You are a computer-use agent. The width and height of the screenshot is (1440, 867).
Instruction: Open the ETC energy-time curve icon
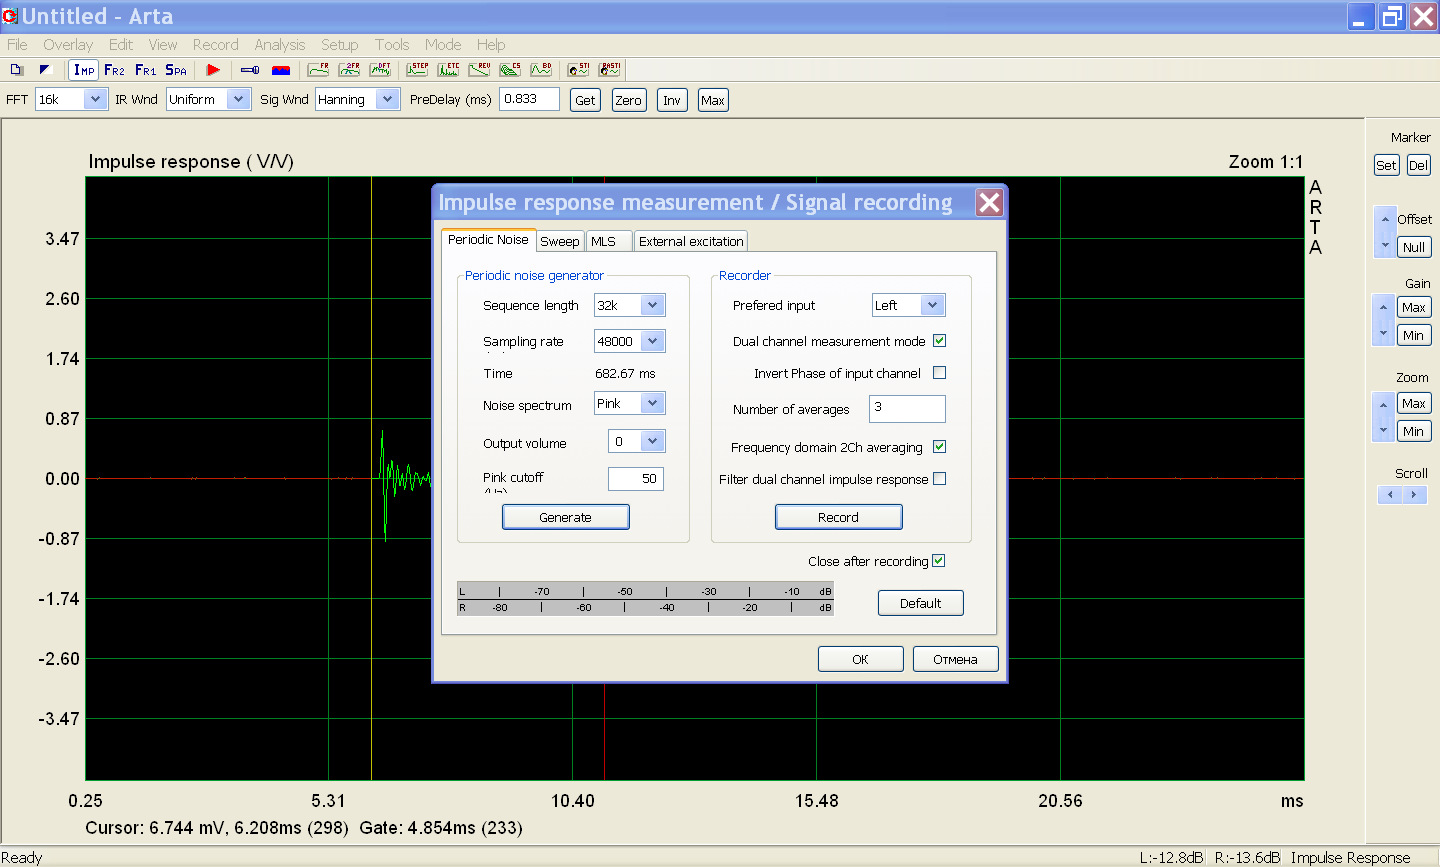pyautogui.click(x=448, y=70)
